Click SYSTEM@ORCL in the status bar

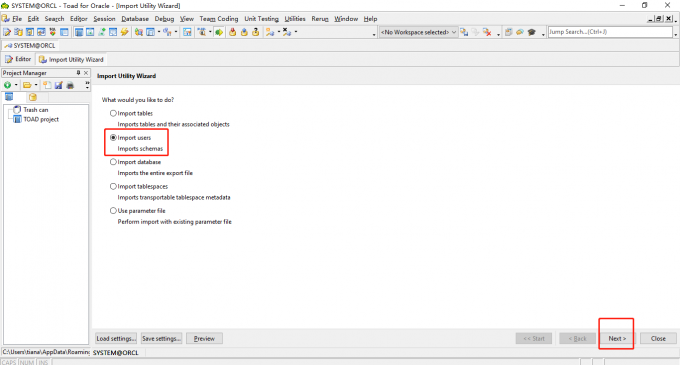click(115, 353)
